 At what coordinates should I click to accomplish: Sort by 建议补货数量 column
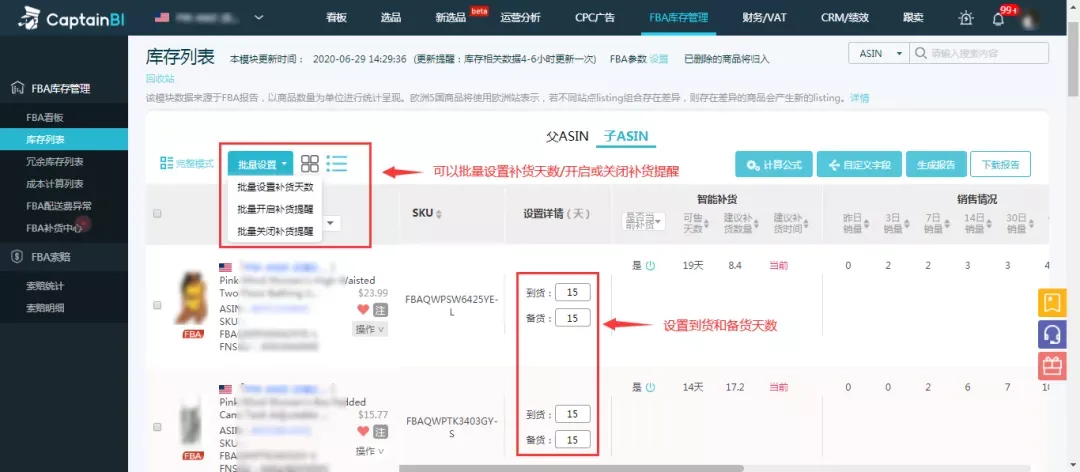(756, 223)
